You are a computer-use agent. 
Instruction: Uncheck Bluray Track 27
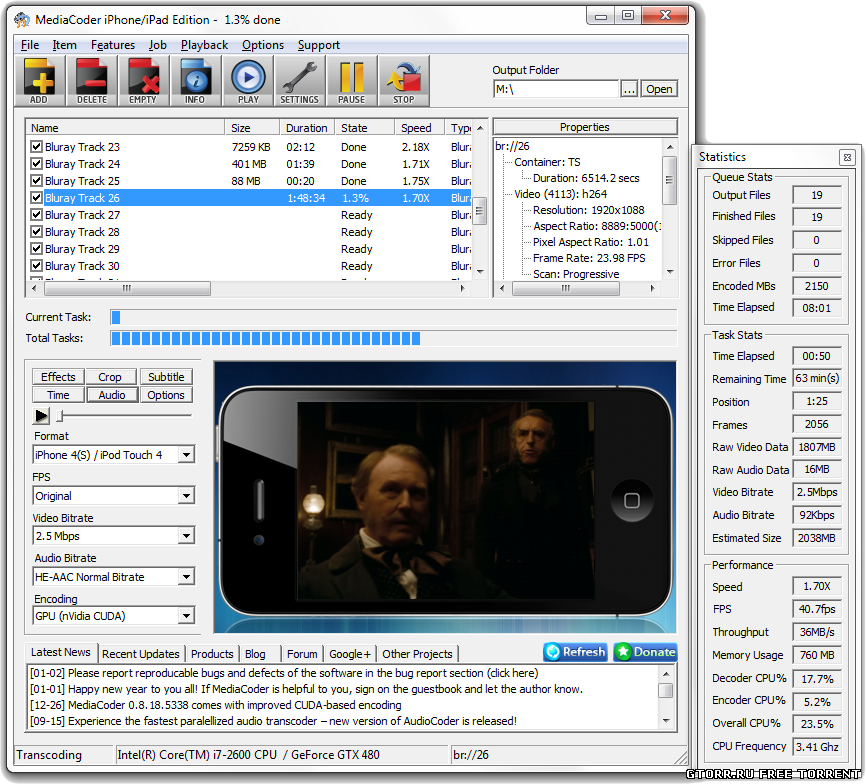click(x=36, y=215)
